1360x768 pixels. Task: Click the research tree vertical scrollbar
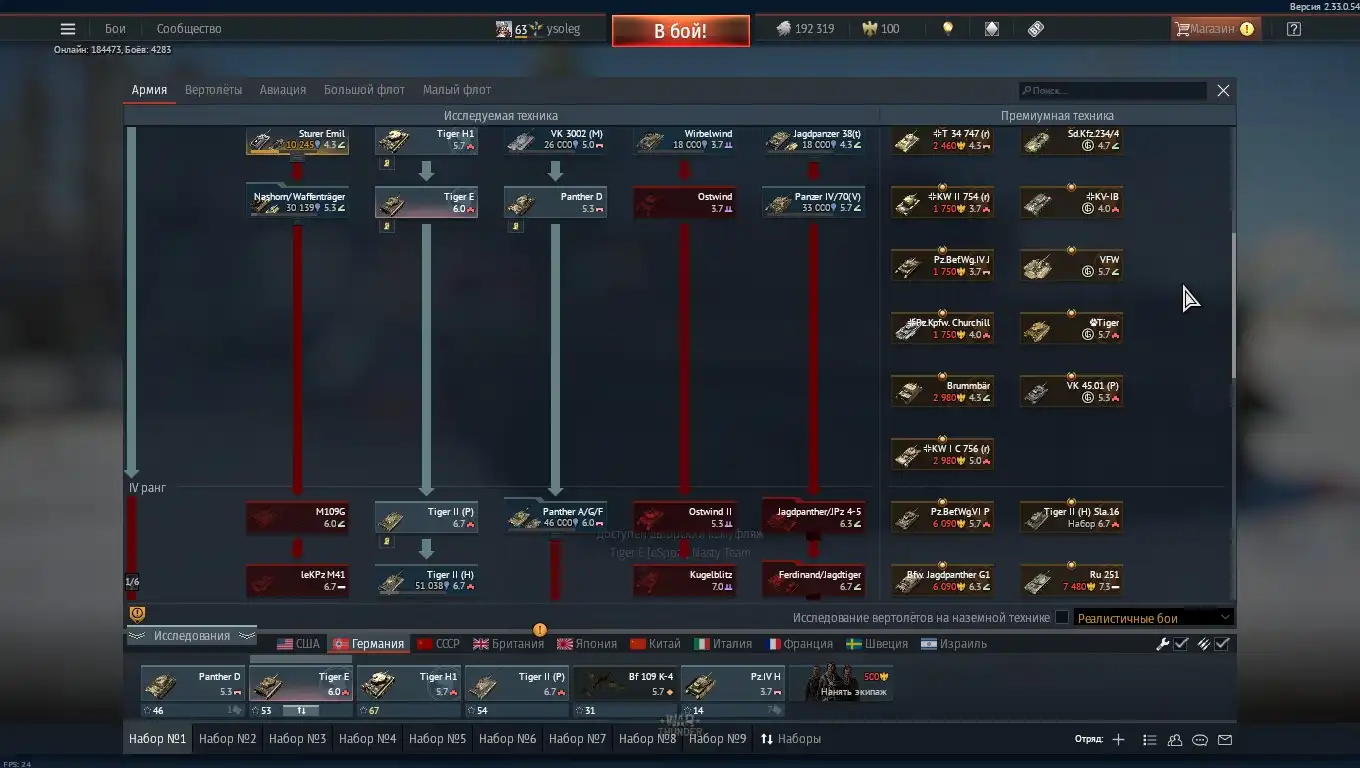click(x=1233, y=305)
